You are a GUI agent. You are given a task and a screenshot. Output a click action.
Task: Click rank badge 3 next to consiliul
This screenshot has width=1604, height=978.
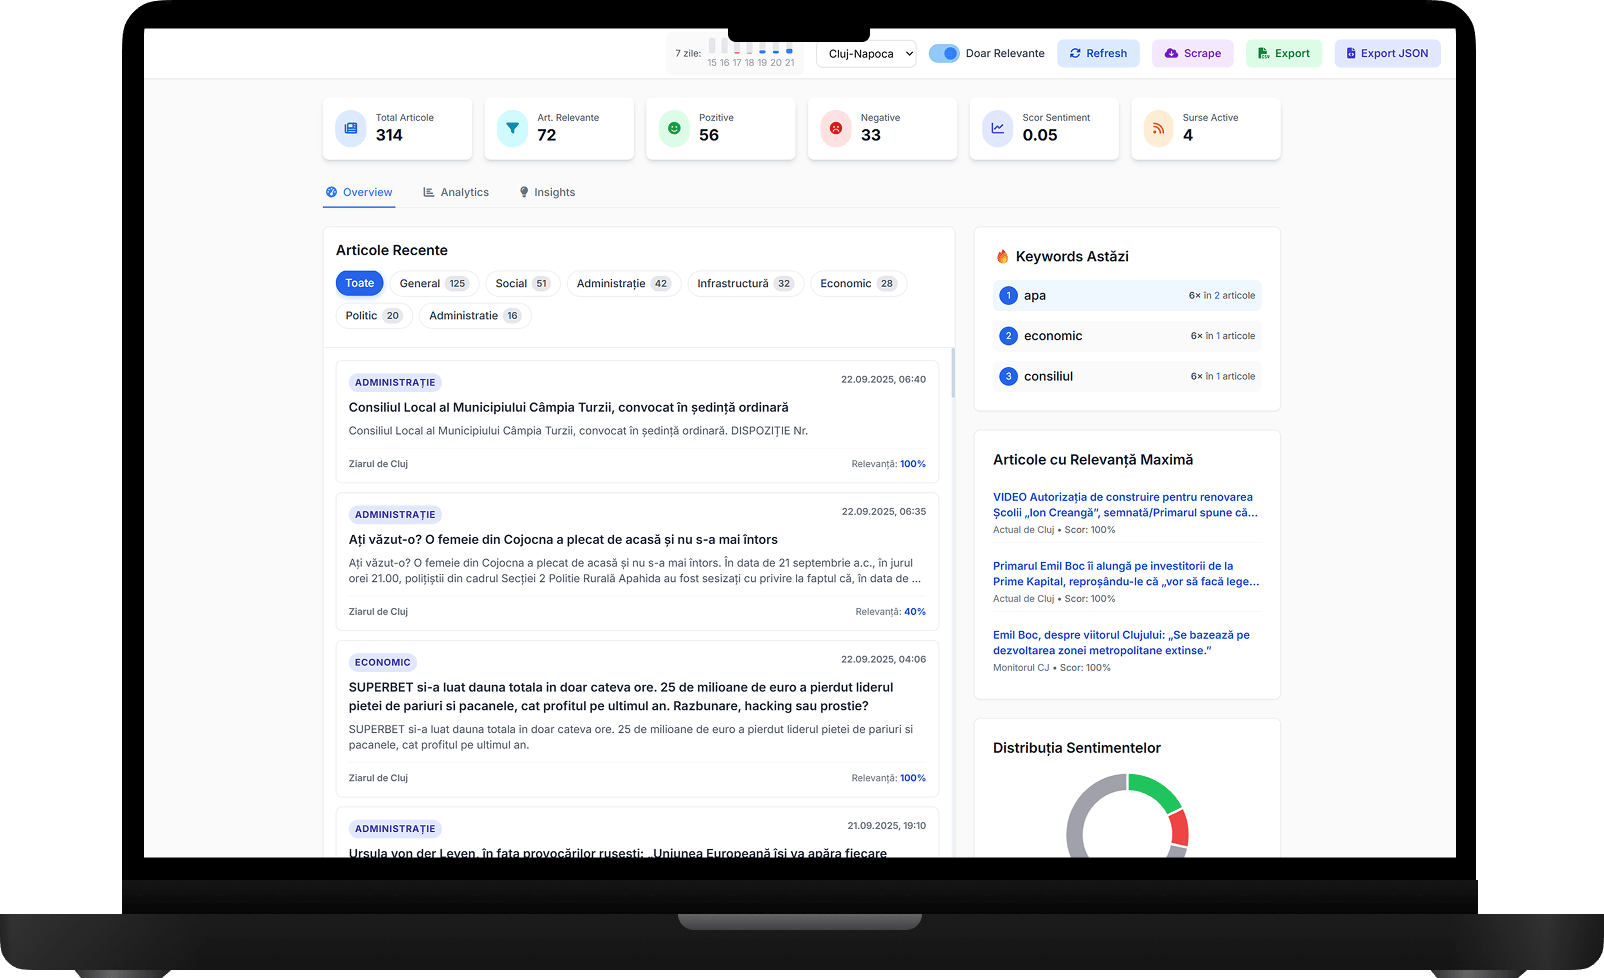[x=1008, y=376]
